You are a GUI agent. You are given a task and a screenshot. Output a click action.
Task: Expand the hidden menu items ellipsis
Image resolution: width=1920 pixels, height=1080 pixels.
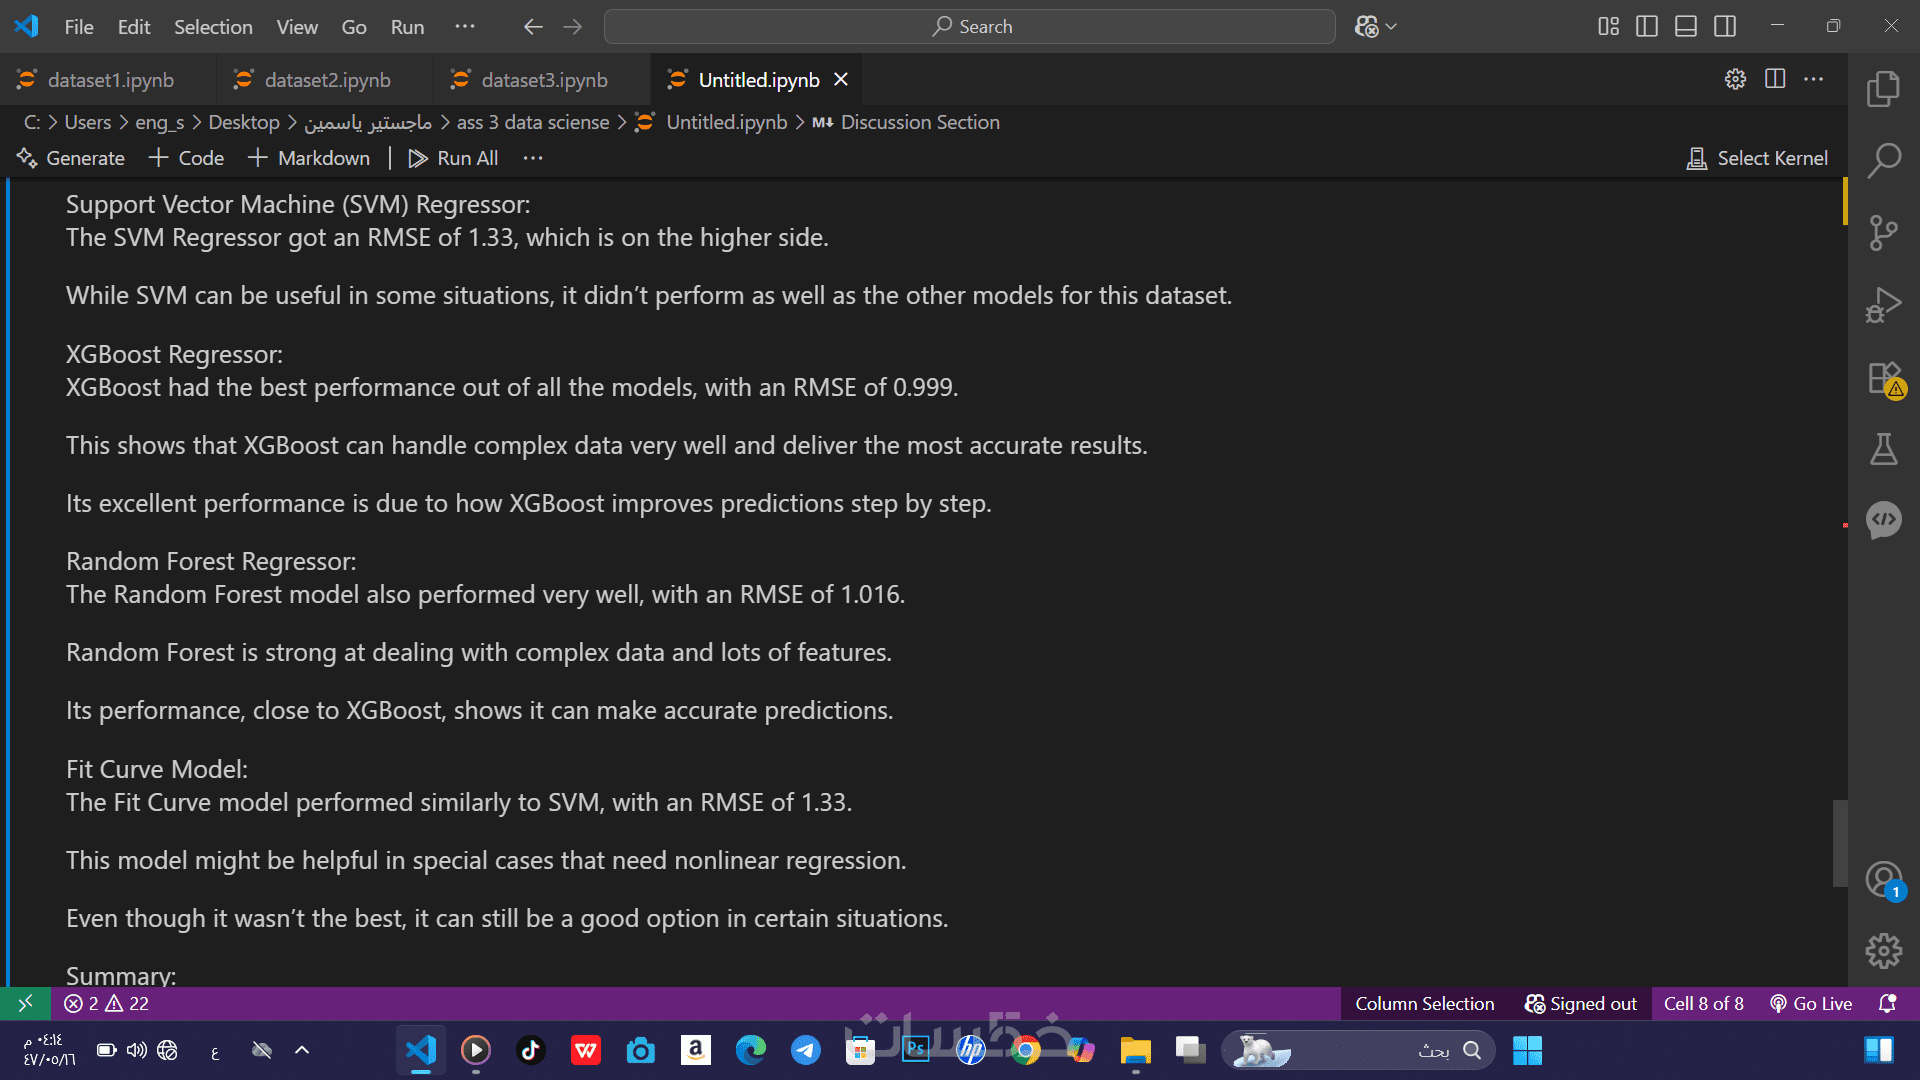tap(465, 27)
